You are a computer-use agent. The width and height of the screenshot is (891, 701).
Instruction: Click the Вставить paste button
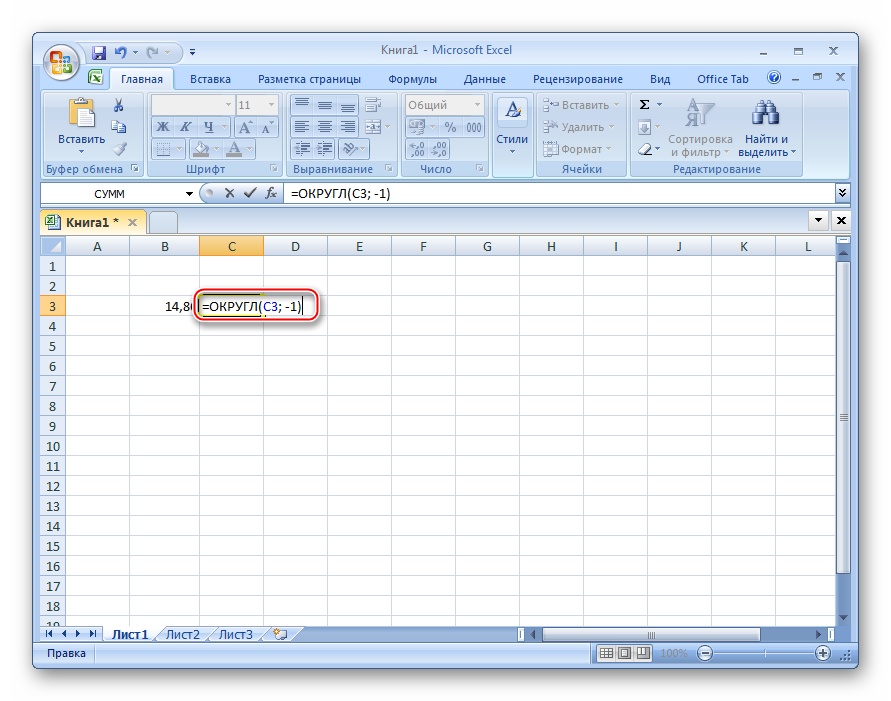coord(81,125)
